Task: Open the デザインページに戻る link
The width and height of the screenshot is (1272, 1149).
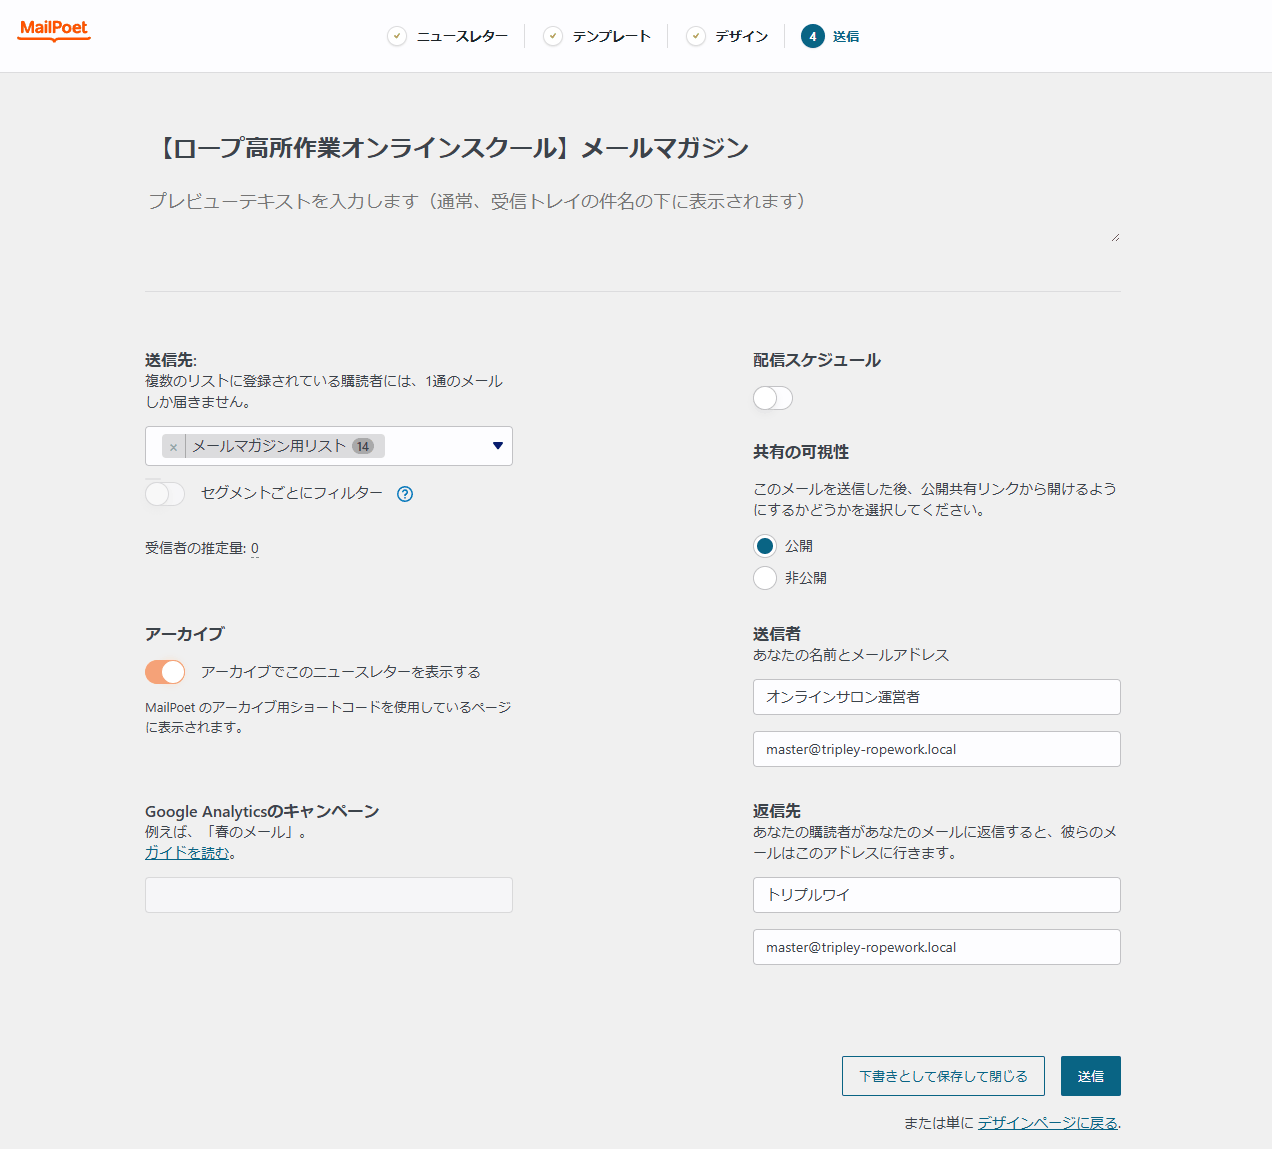Action: tap(1048, 1123)
